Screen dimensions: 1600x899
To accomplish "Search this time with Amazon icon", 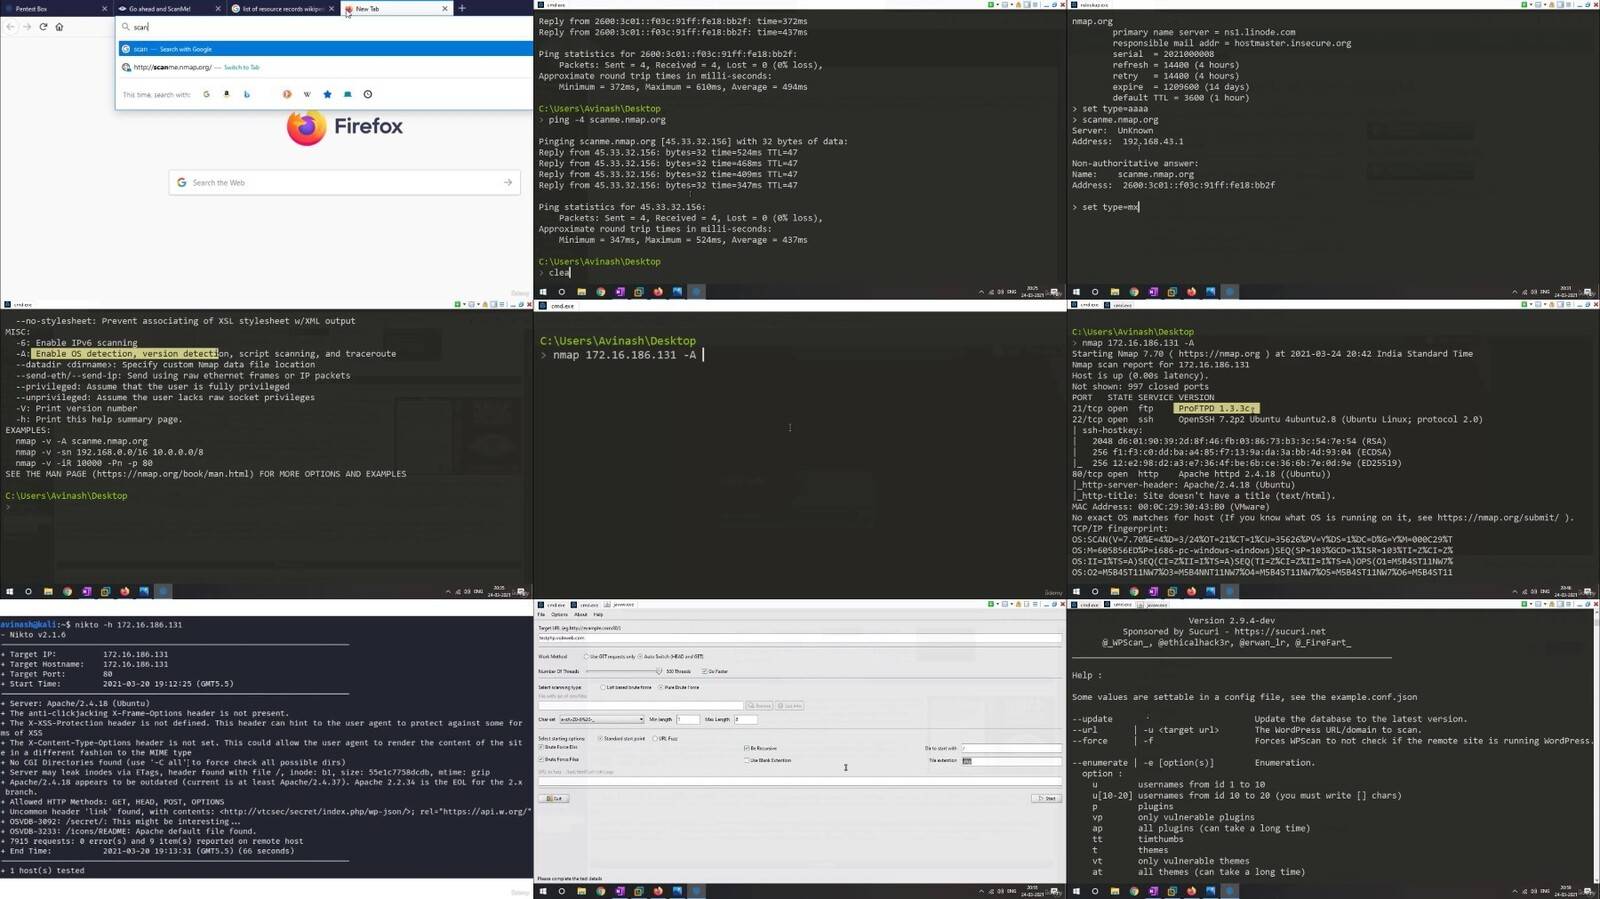I will pos(227,94).
